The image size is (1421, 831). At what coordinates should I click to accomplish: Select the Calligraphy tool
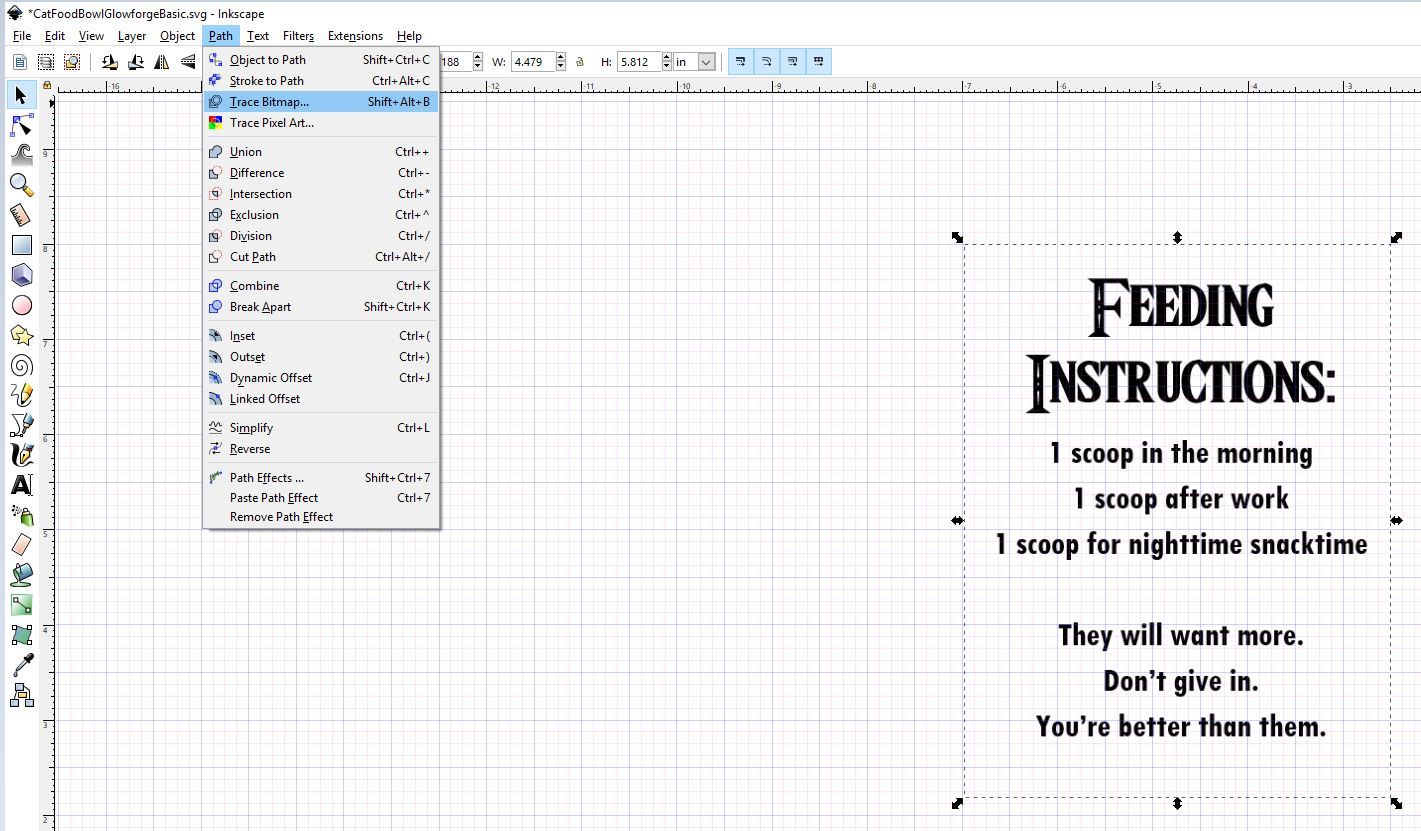(x=21, y=455)
